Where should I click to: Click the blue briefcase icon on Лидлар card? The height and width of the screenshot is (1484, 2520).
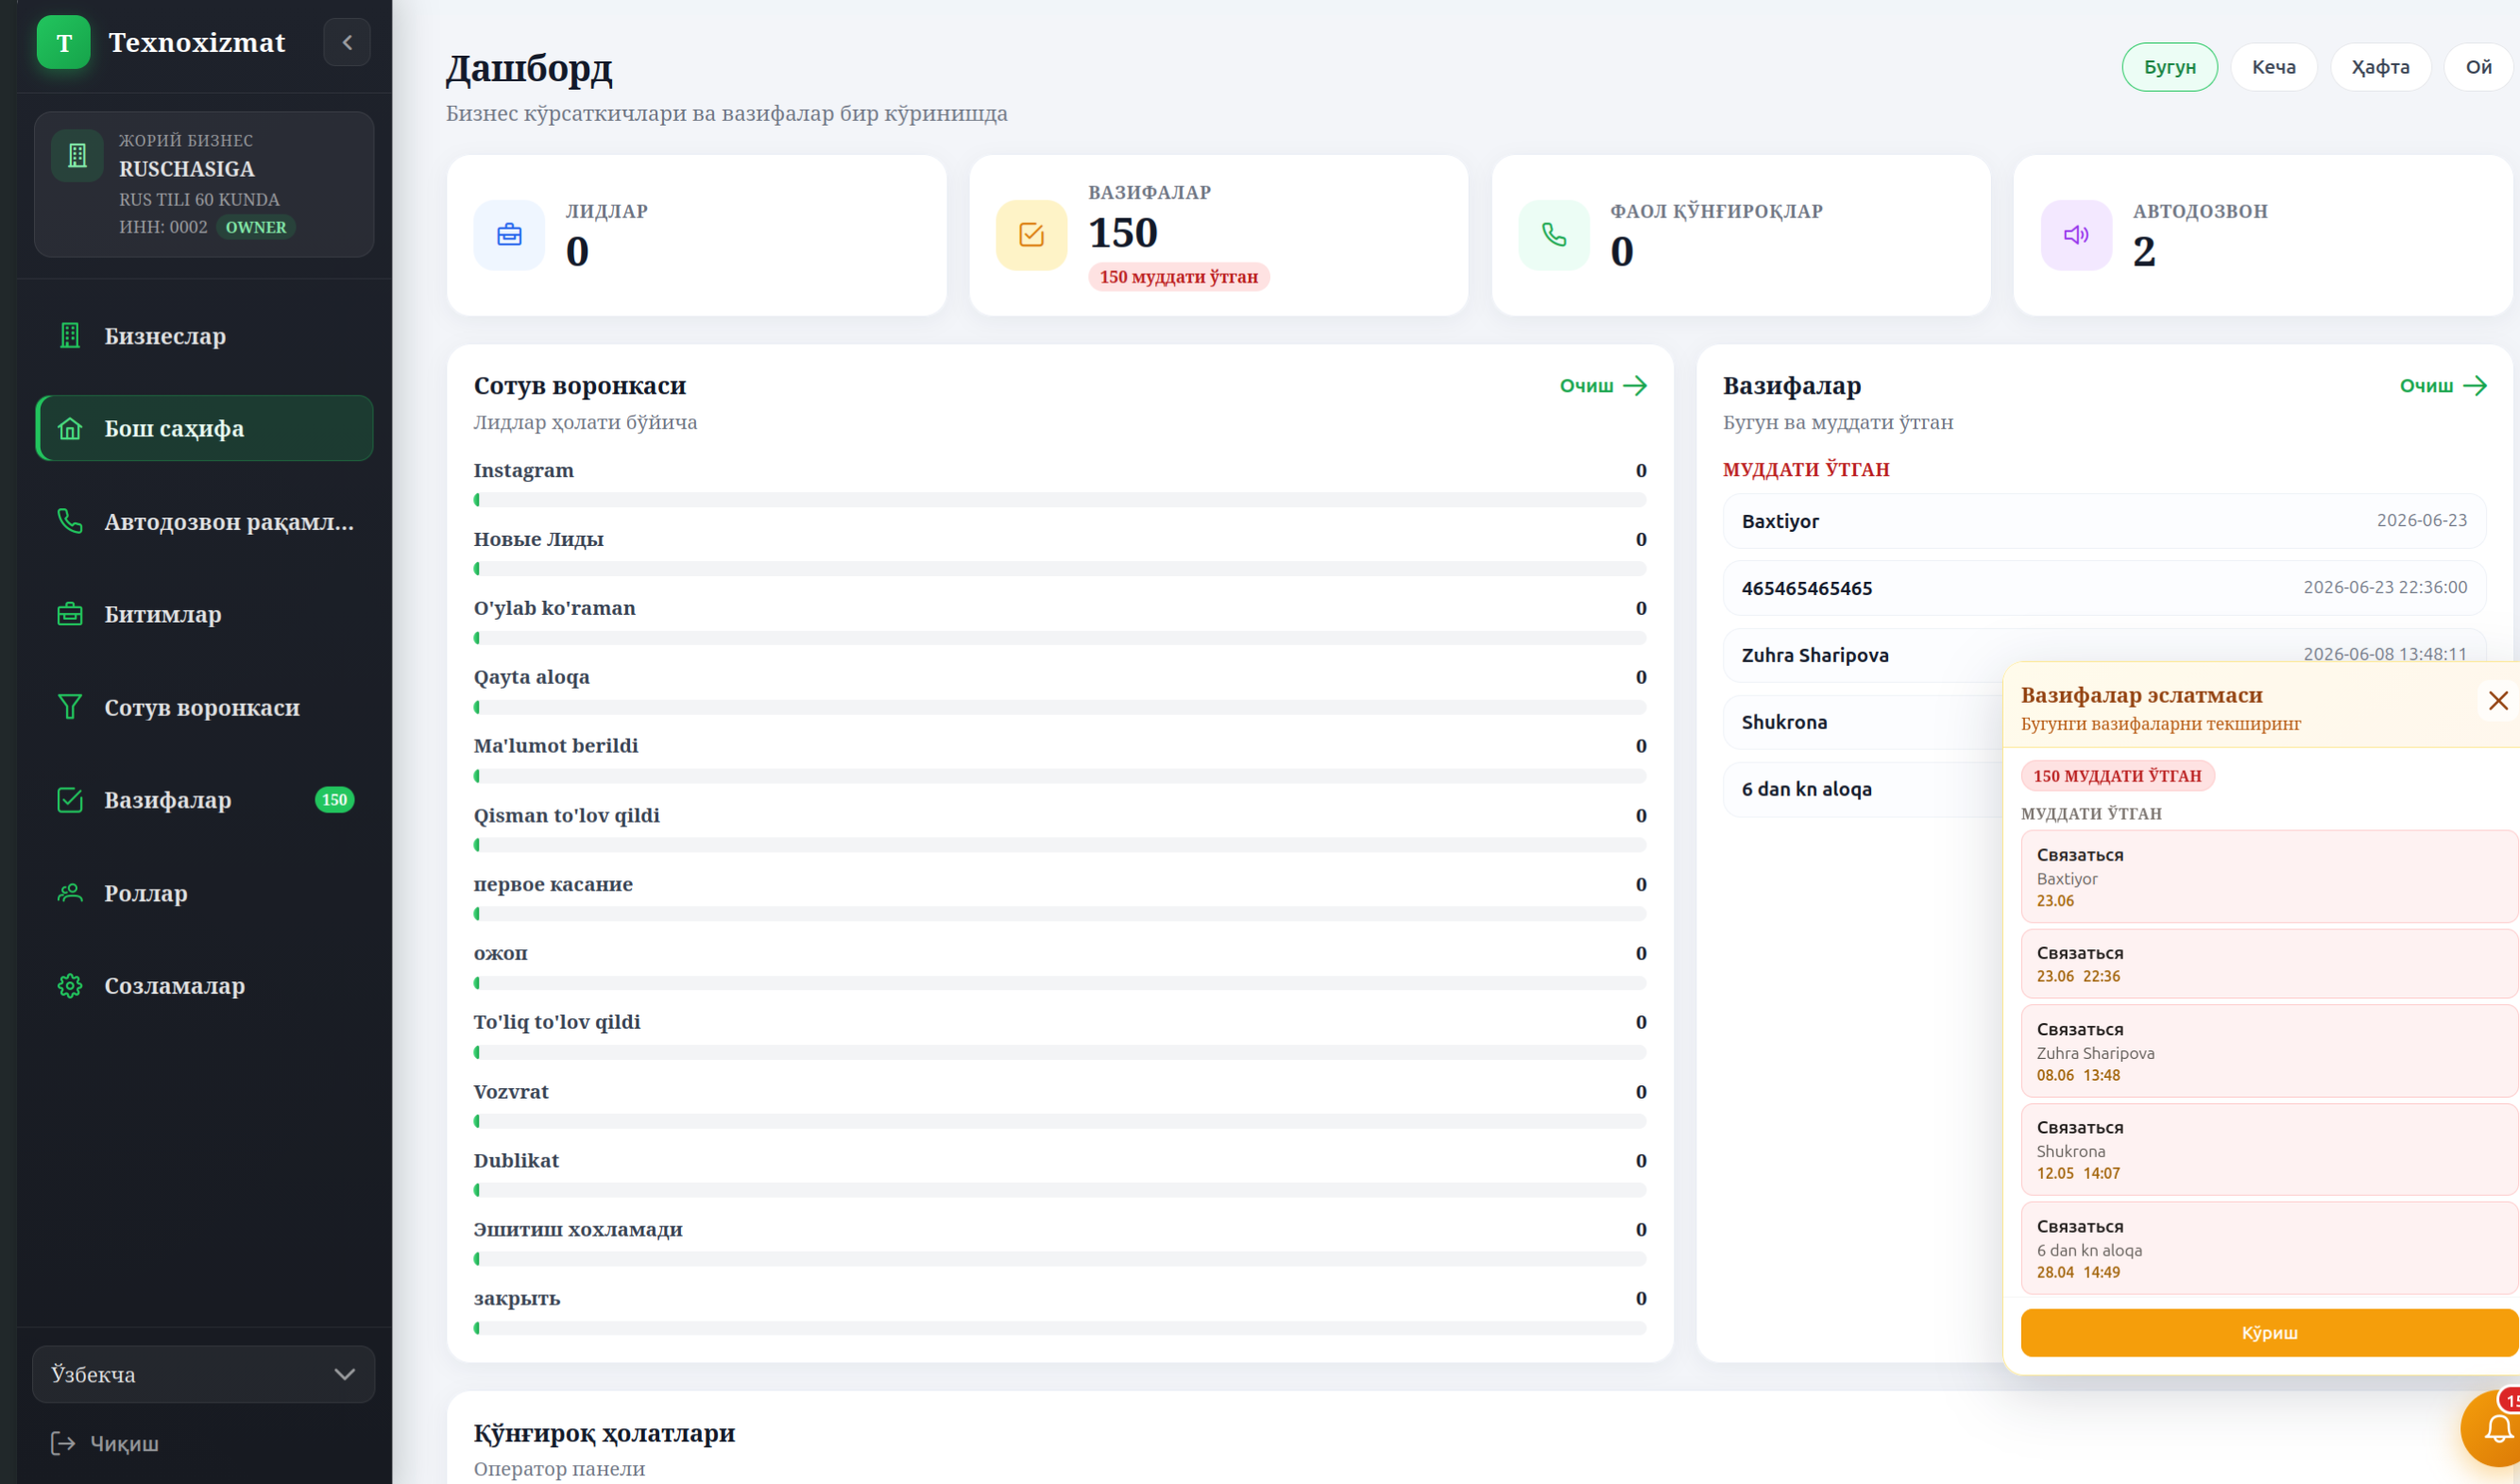pos(509,235)
